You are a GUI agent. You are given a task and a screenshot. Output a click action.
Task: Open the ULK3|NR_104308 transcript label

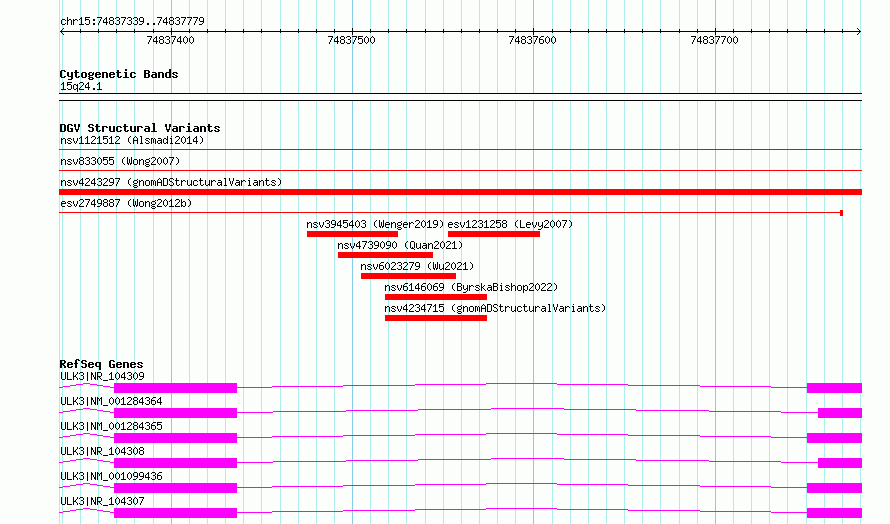102,451
